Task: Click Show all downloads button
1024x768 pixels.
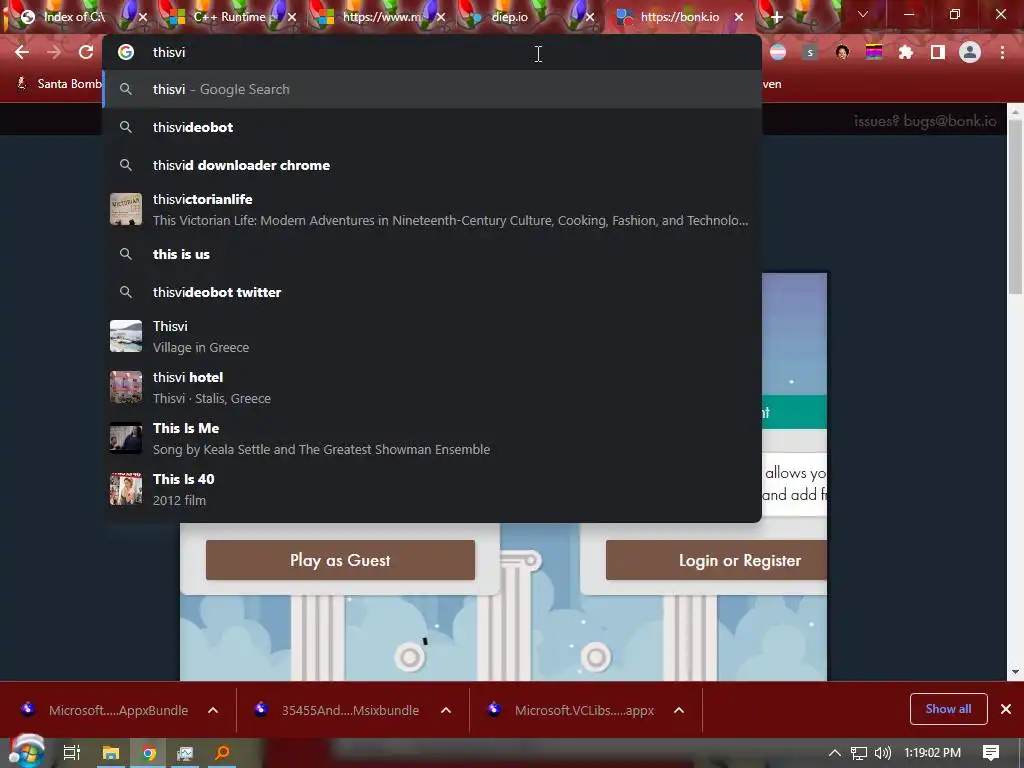Action: 948,709
